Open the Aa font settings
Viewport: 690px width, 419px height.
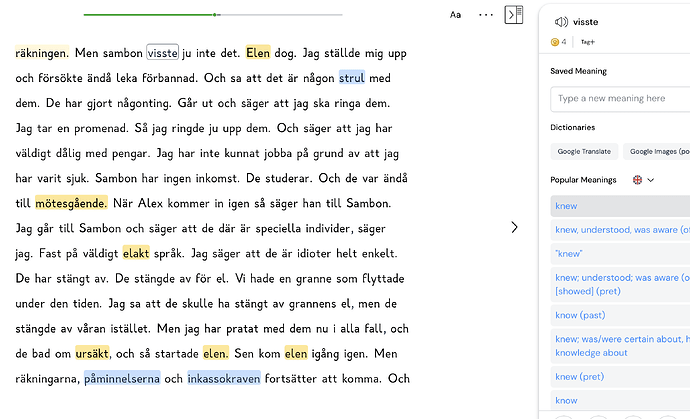(x=455, y=15)
